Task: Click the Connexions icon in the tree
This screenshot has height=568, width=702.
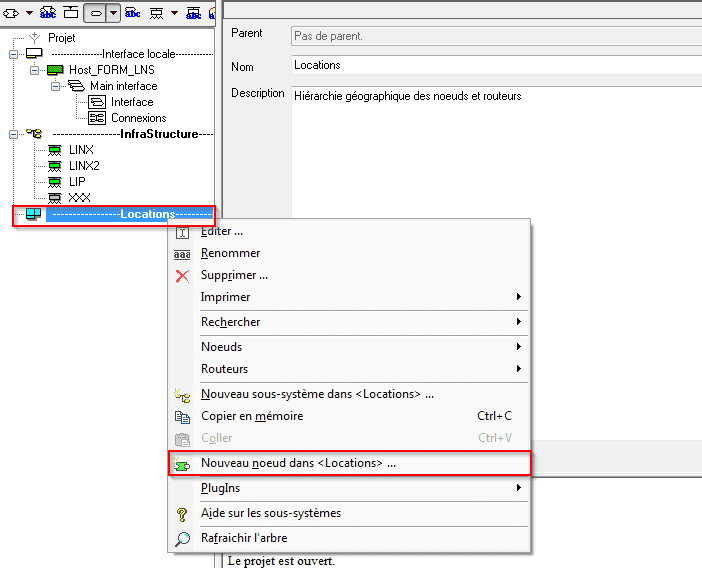Action: pos(97,118)
